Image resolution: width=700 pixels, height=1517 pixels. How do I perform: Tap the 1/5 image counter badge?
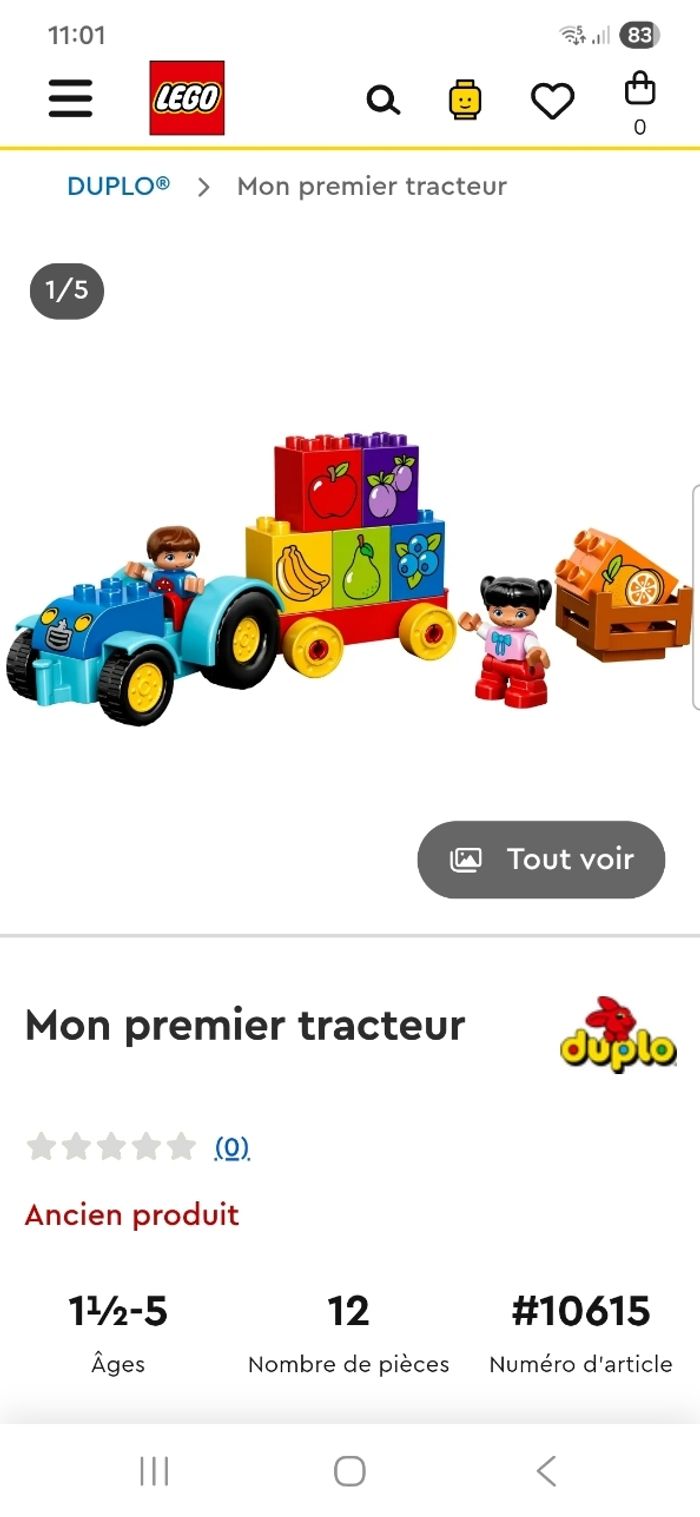(67, 291)
